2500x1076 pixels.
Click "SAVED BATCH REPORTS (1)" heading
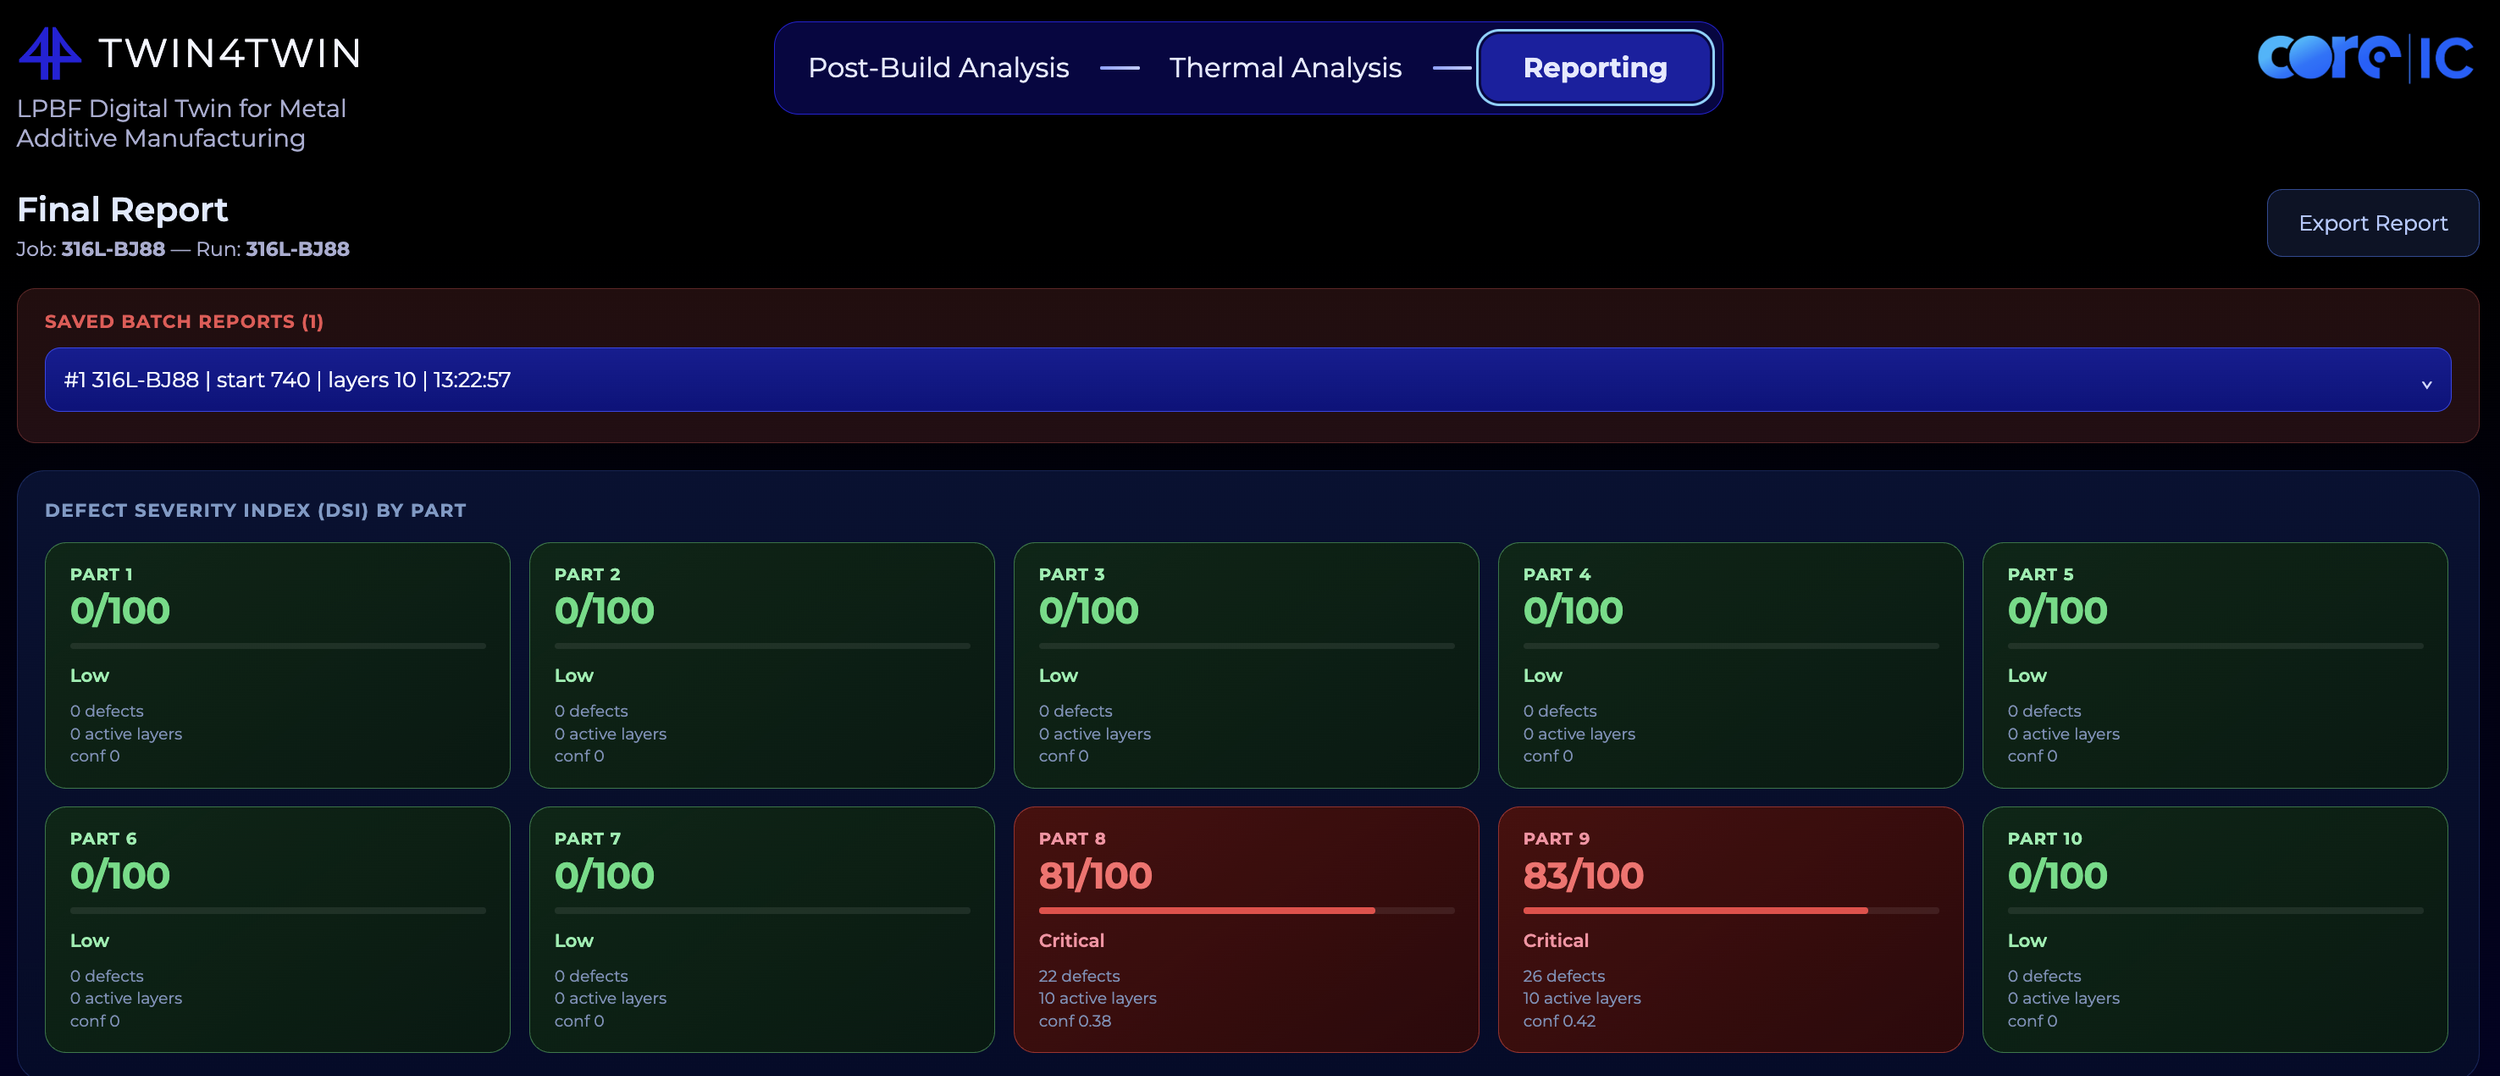(184, 322)
